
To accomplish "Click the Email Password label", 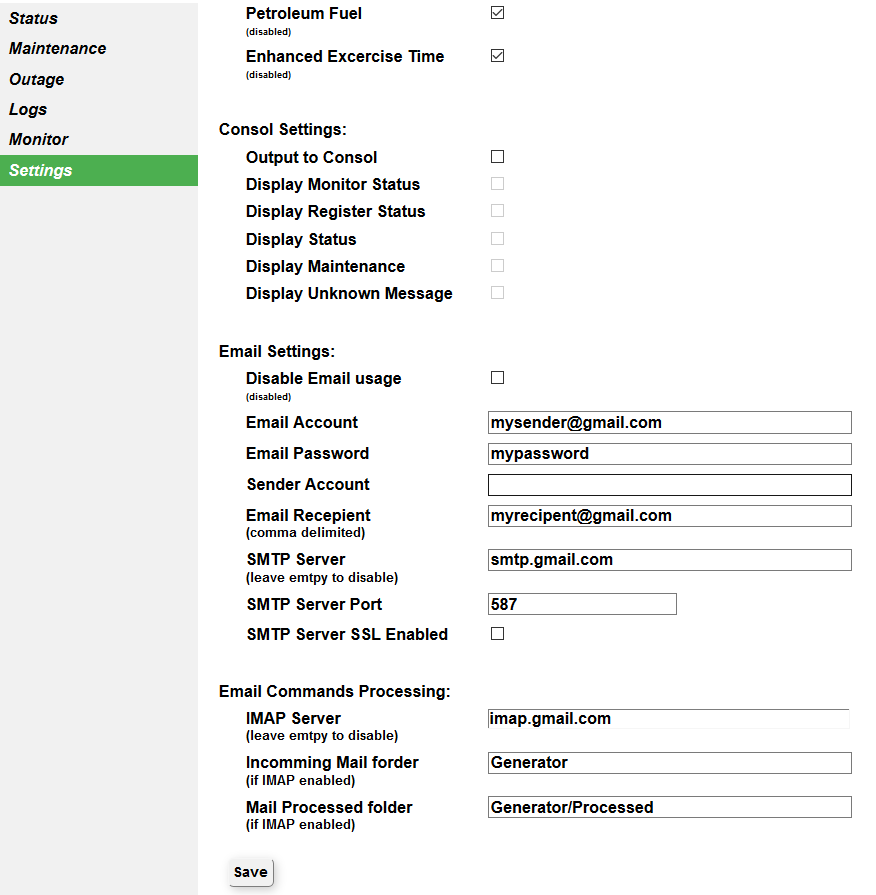I will pyautogui.click(x=307, y=454).
